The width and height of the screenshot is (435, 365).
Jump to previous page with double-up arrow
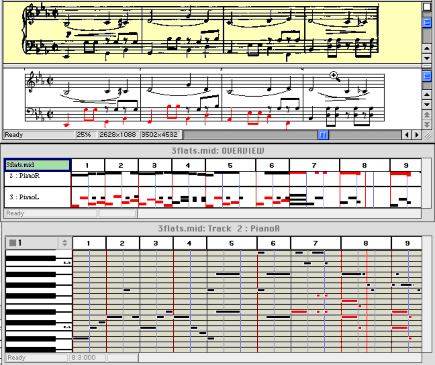pyautogui.click(x=427, y=115)
